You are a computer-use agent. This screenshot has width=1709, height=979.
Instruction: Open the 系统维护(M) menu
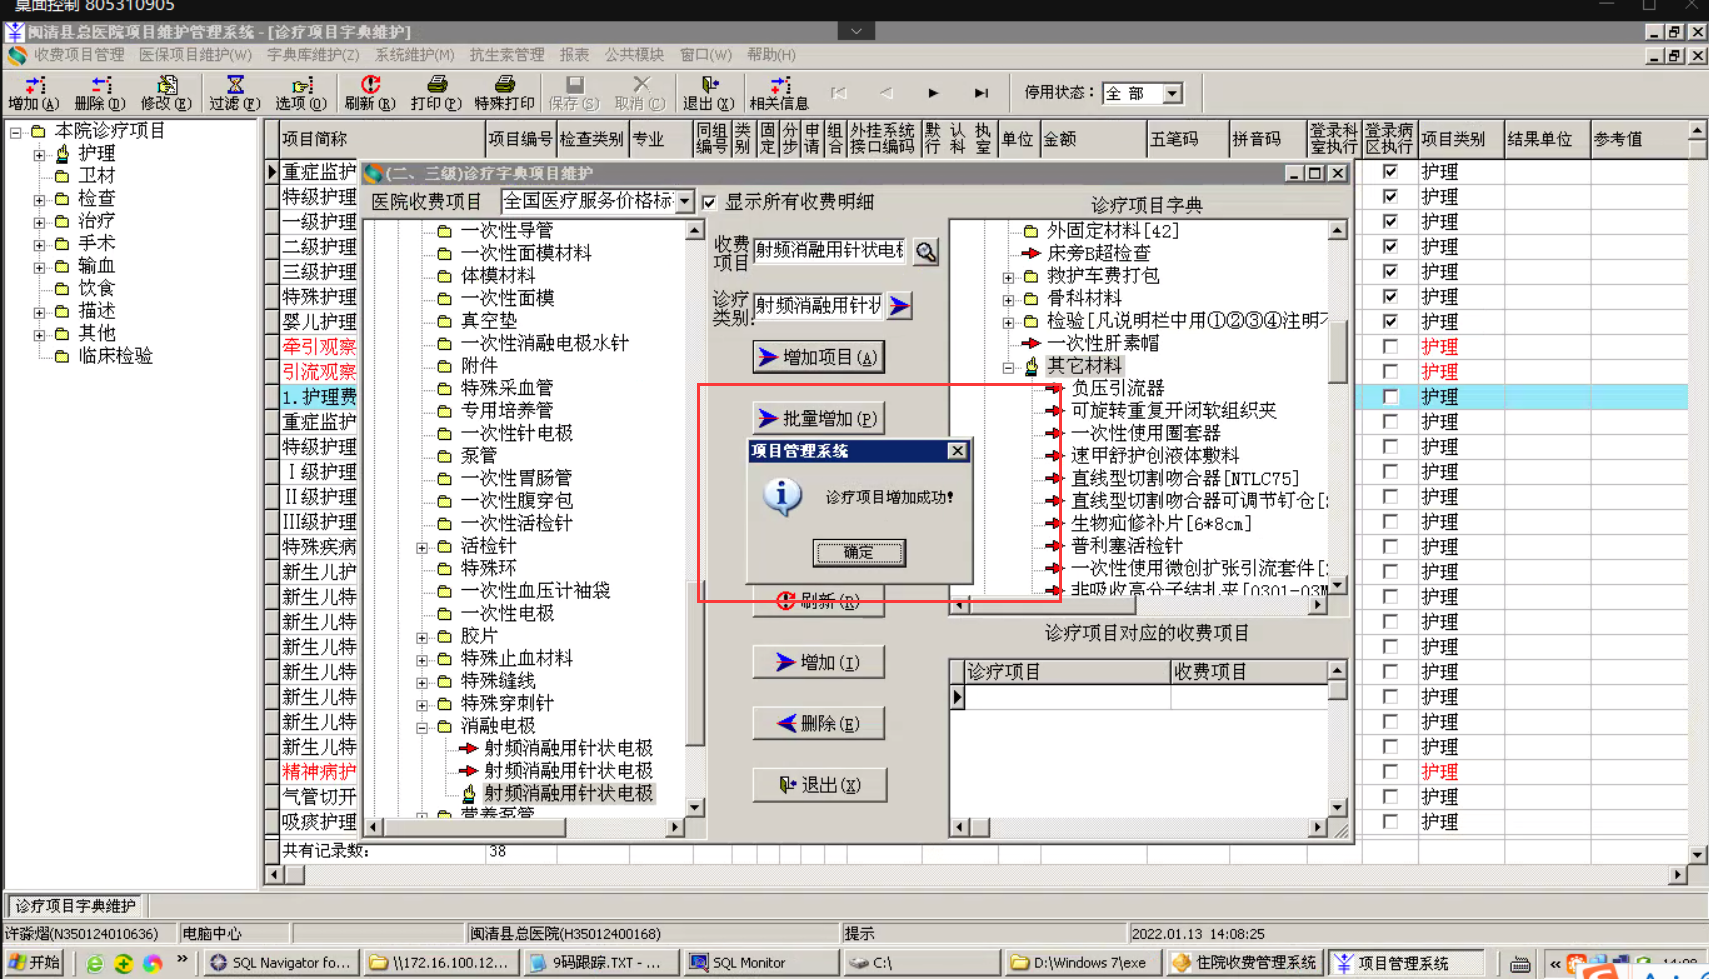pyautogui.click(x=415, y=55)
